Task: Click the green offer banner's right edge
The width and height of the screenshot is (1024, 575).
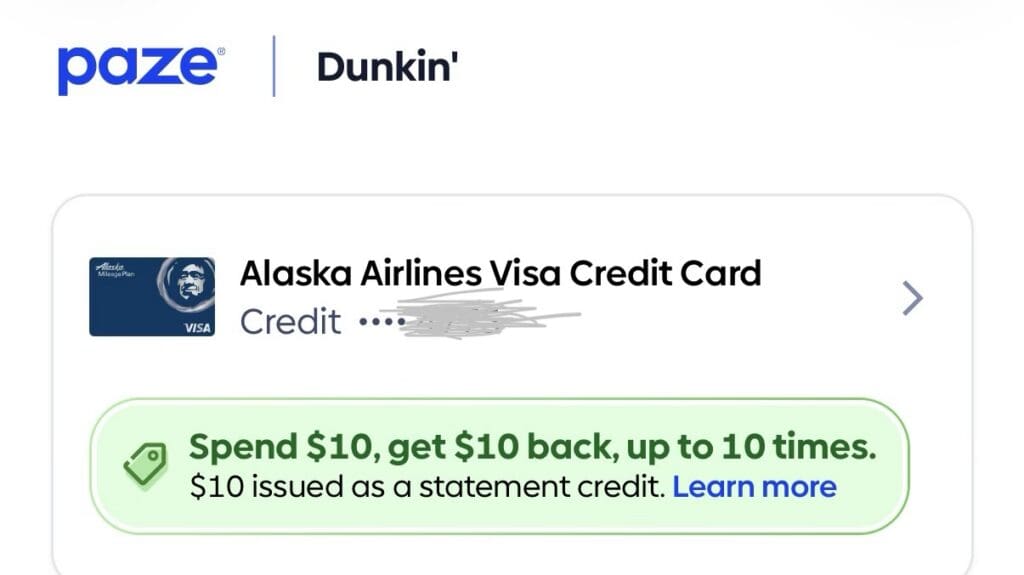Action: point(904,466)
